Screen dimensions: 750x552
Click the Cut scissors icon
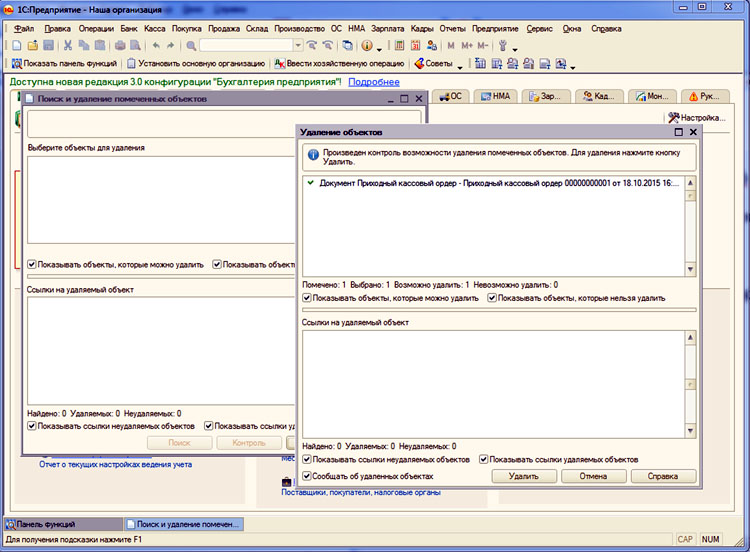tap(68, 45)
